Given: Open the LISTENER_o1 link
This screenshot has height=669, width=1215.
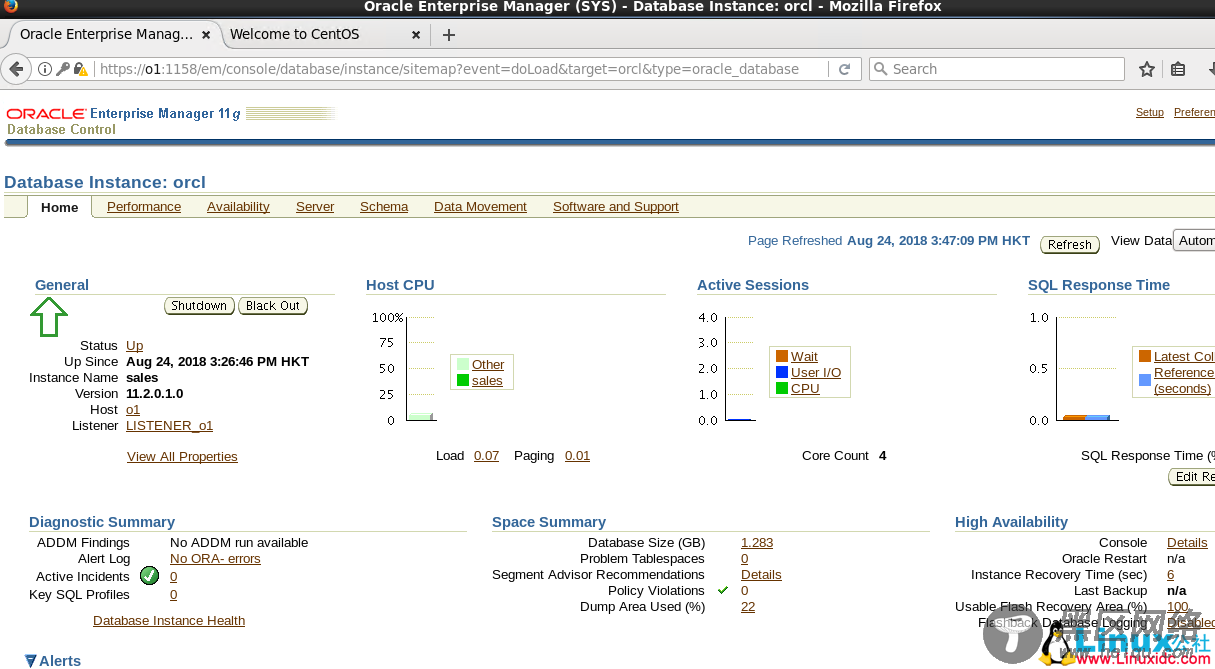Looking at the screenshot, I should [x=169, y=426].
